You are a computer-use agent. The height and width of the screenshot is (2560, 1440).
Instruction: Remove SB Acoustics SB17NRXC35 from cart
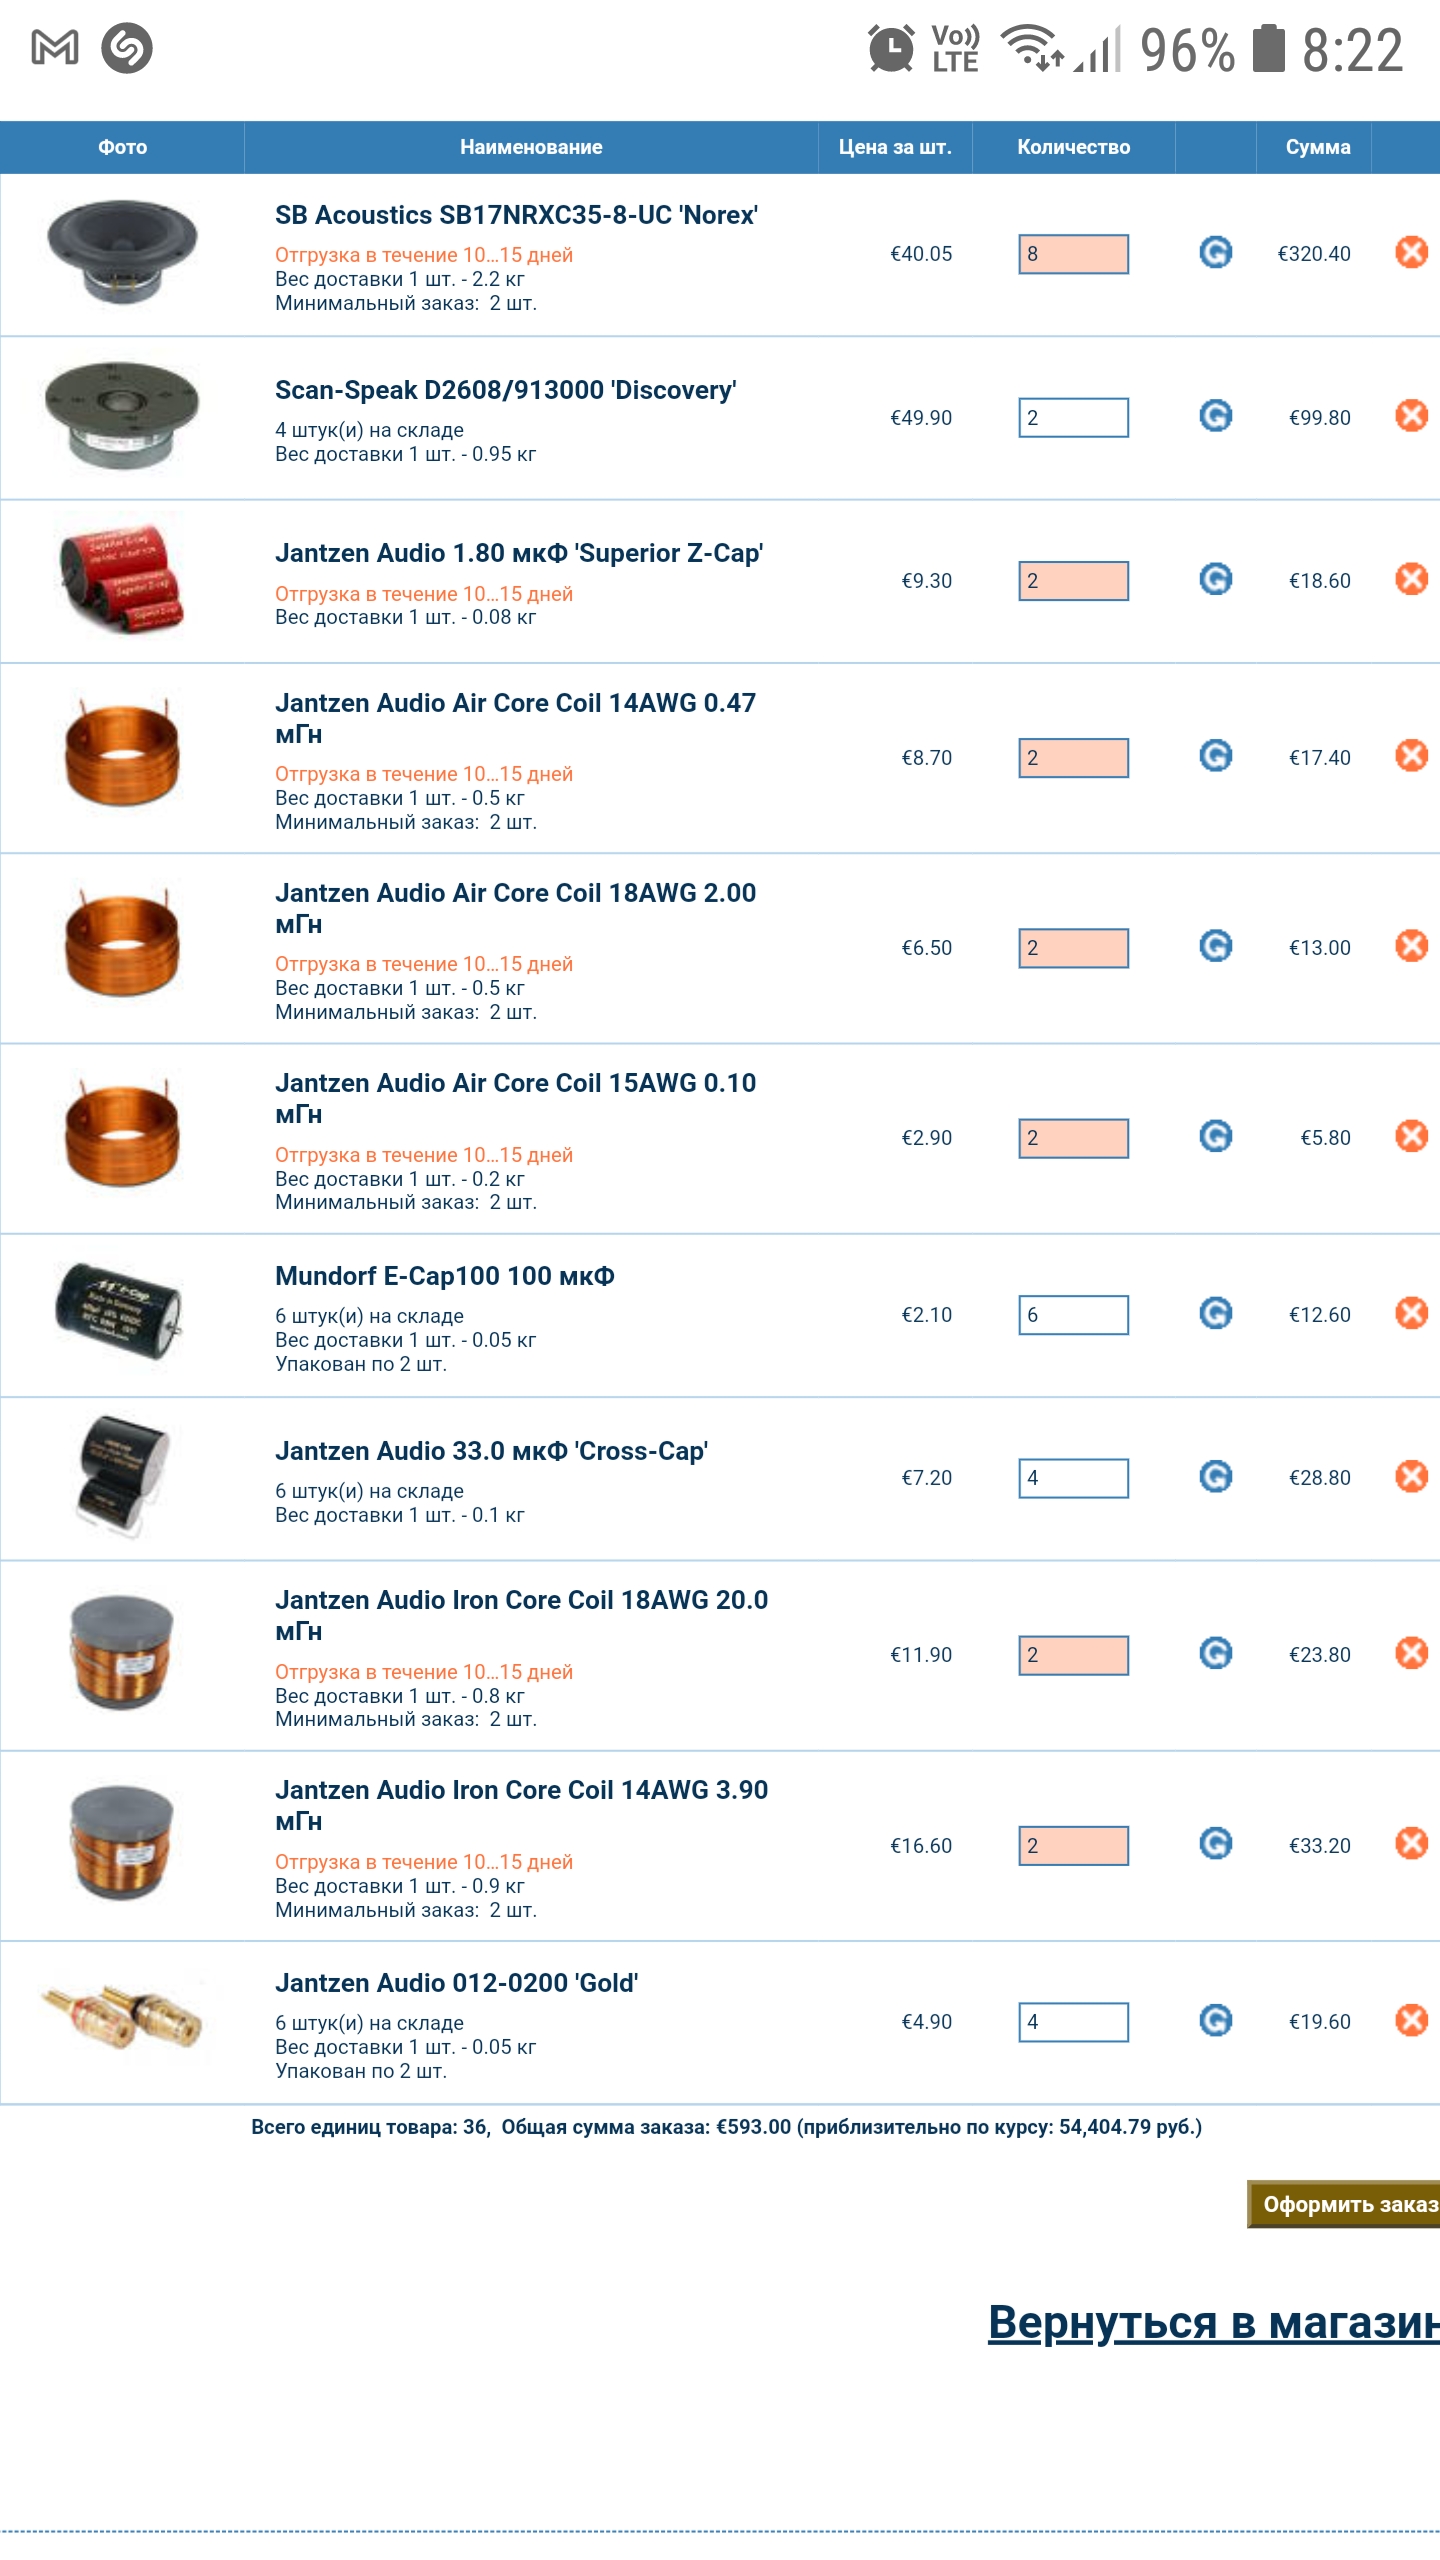tap(1411, 252)
